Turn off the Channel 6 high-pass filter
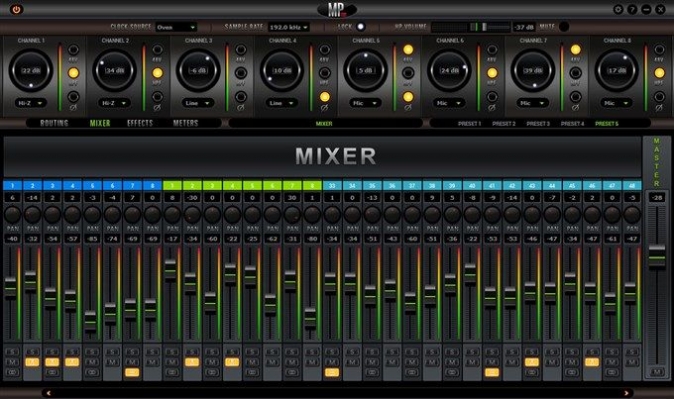Viewport: 674px width, 399px height. (492, 73)
